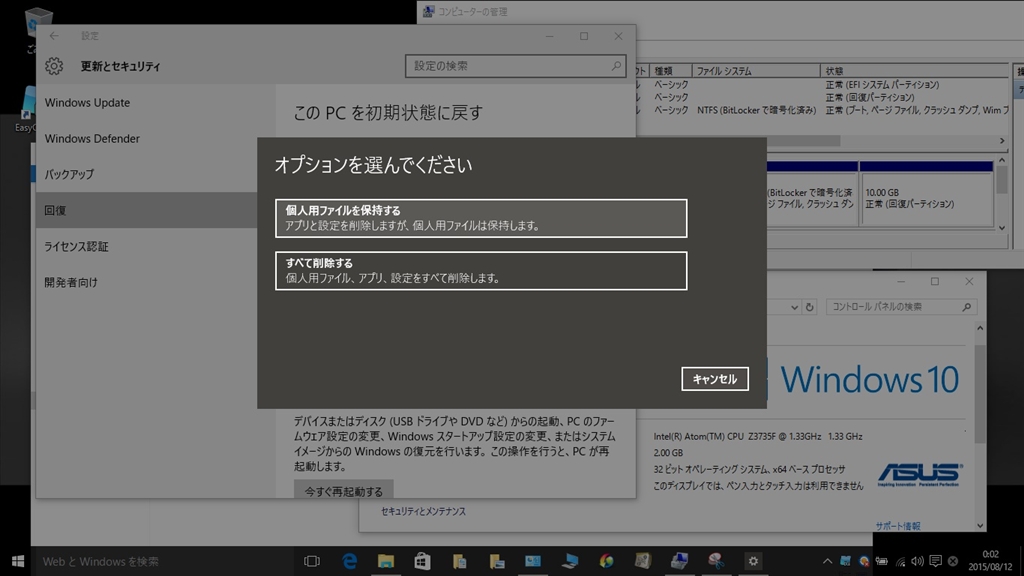The image size is (1024, 576).
Task: Open the Windows Start button
Action: coord(18,561)
